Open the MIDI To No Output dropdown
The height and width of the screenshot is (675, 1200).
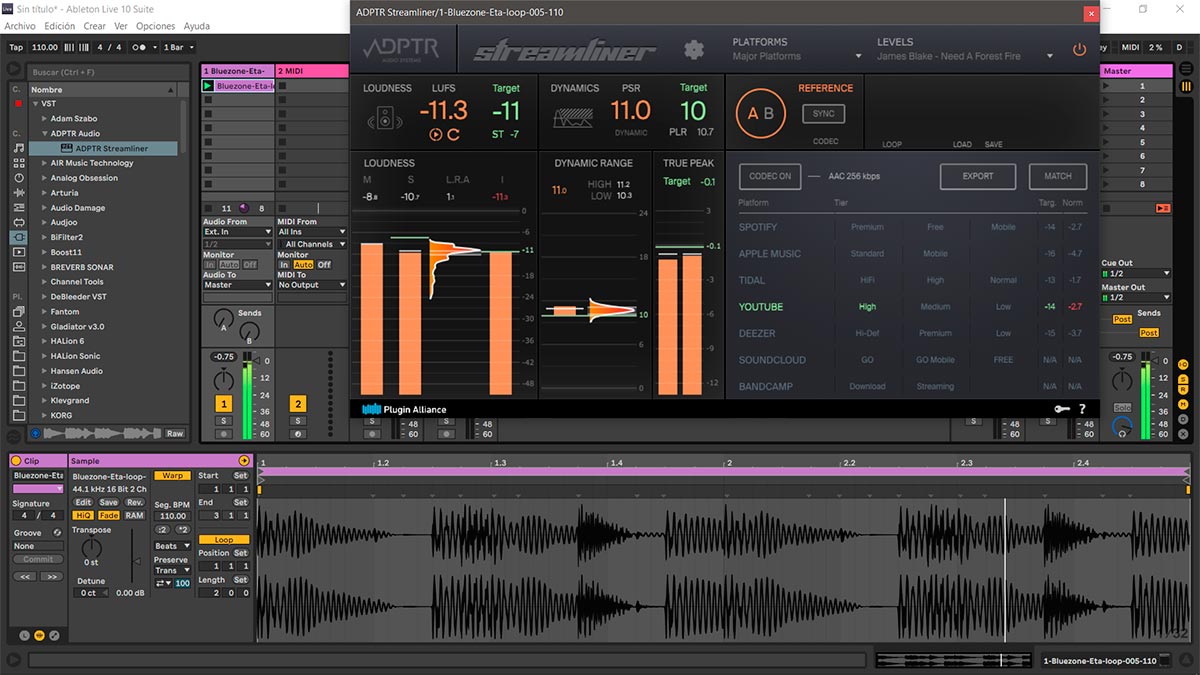point(312,285)
